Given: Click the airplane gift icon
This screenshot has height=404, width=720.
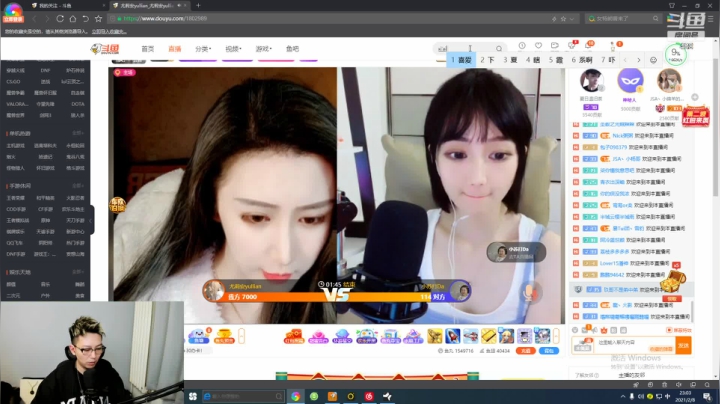Looking at the screenshot, I should (x=471, y=336).
